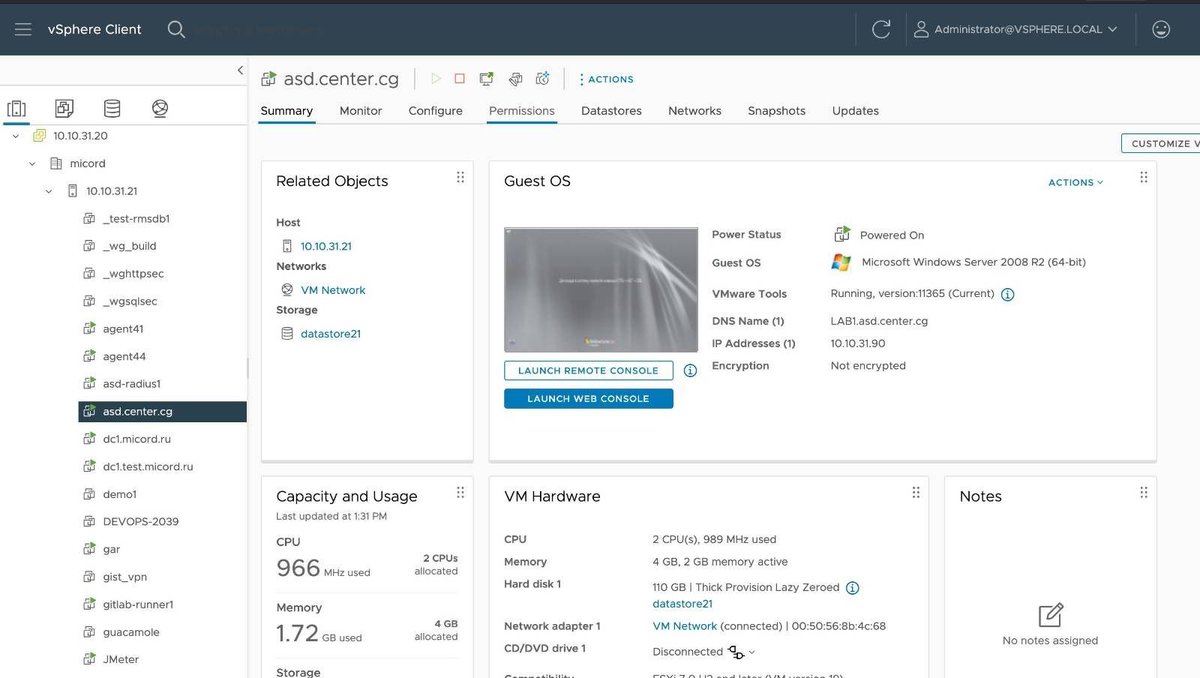Select _wghttpsec VM in tree

[x=133, y=273]
